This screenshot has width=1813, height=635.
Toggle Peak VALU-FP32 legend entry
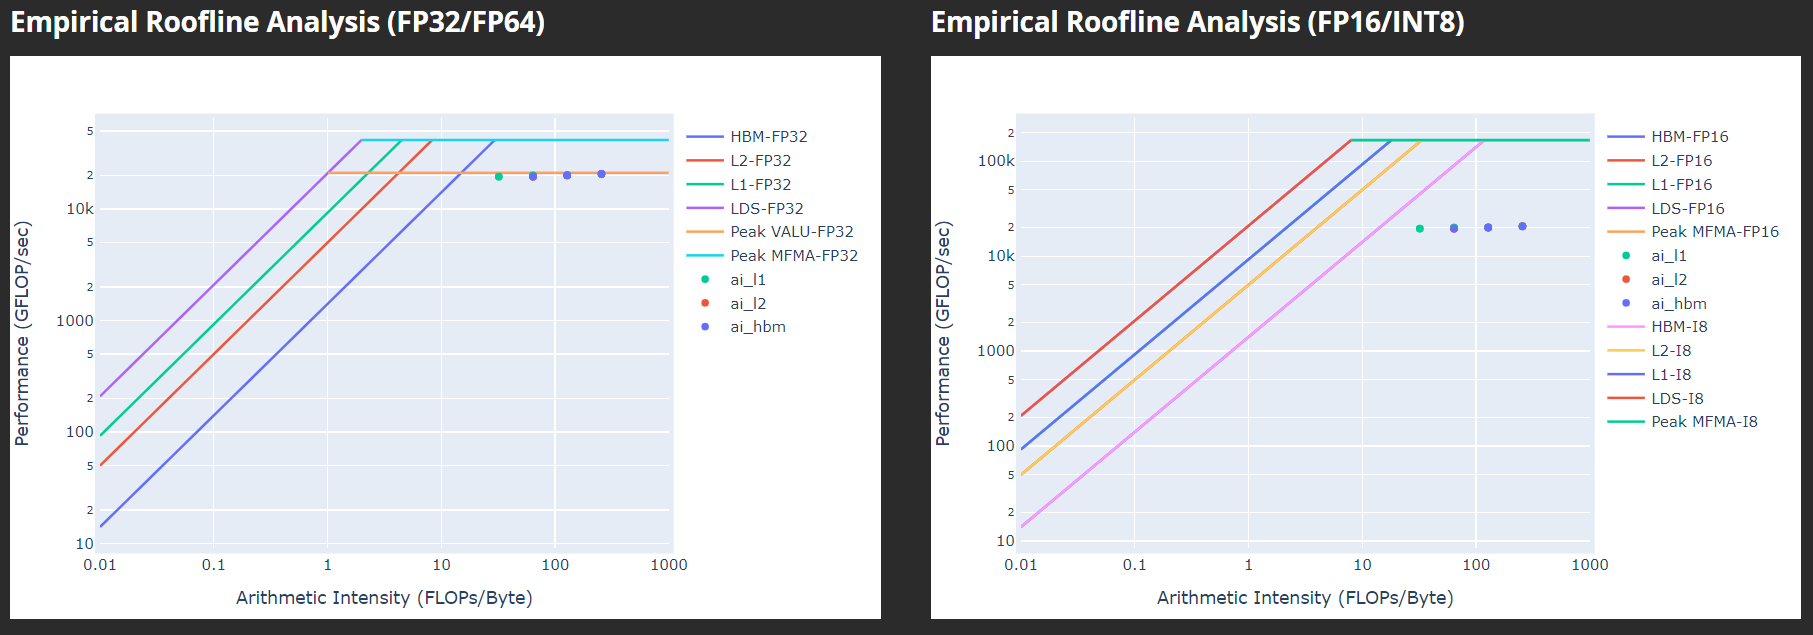[x=791, y=232]
